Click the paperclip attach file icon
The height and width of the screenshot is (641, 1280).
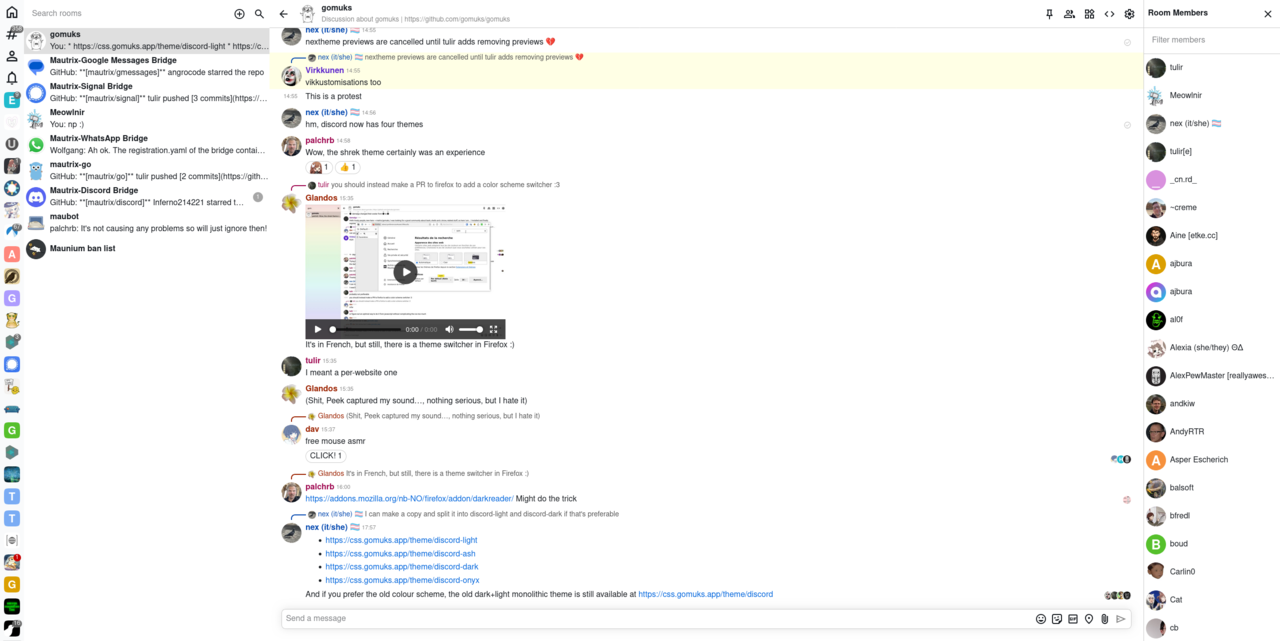[1105, 619]
